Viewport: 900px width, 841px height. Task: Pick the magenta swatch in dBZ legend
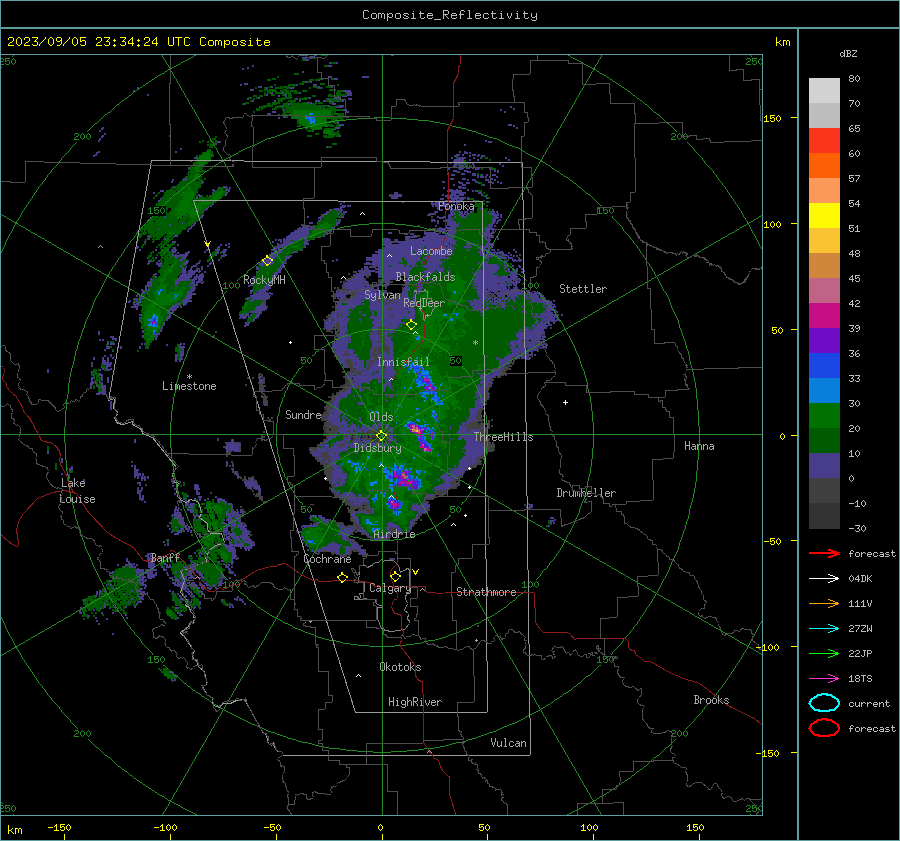(x=824, y=316)
